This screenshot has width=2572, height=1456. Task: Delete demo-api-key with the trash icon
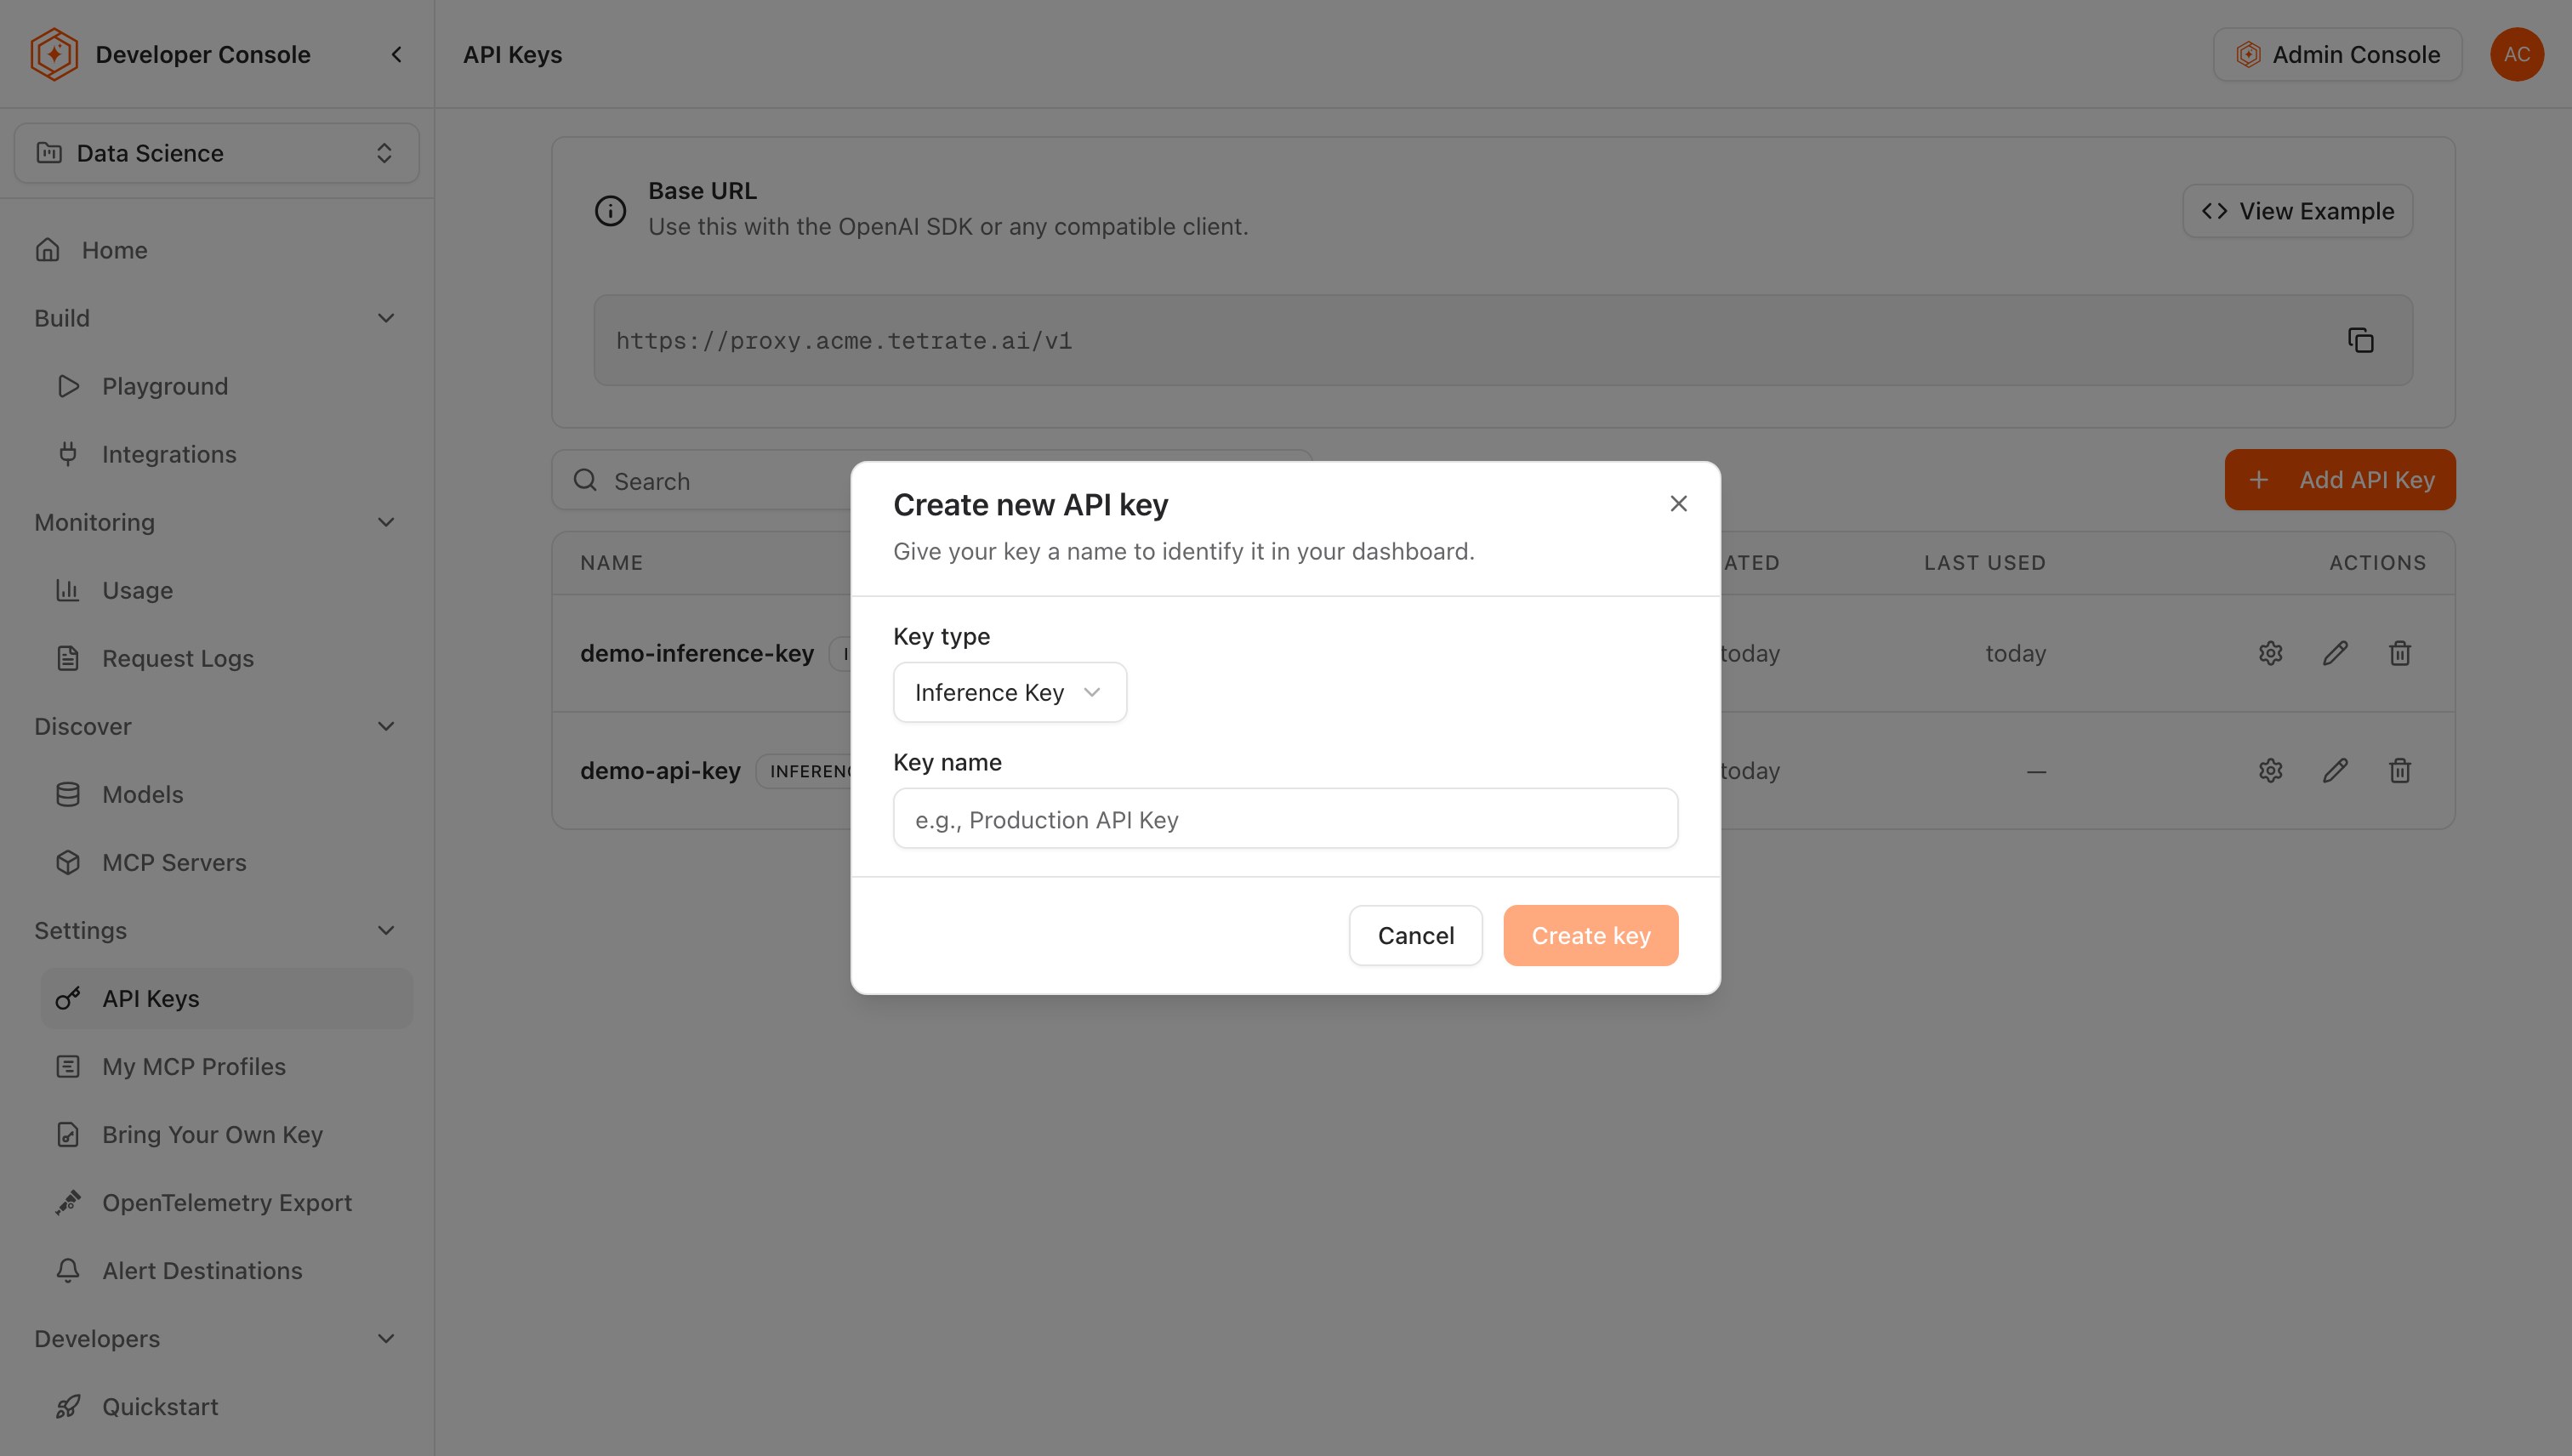click(2399, 770)
